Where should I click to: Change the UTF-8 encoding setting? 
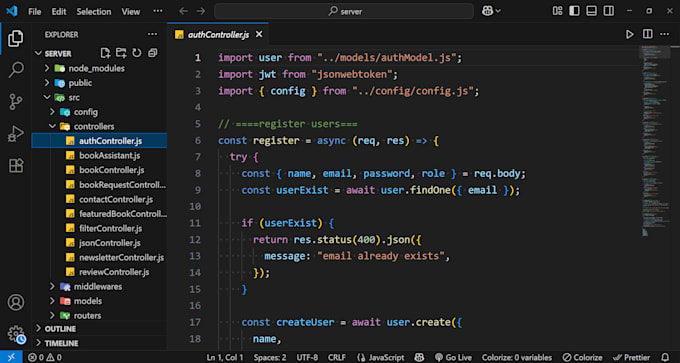click(x=307, y=357)
